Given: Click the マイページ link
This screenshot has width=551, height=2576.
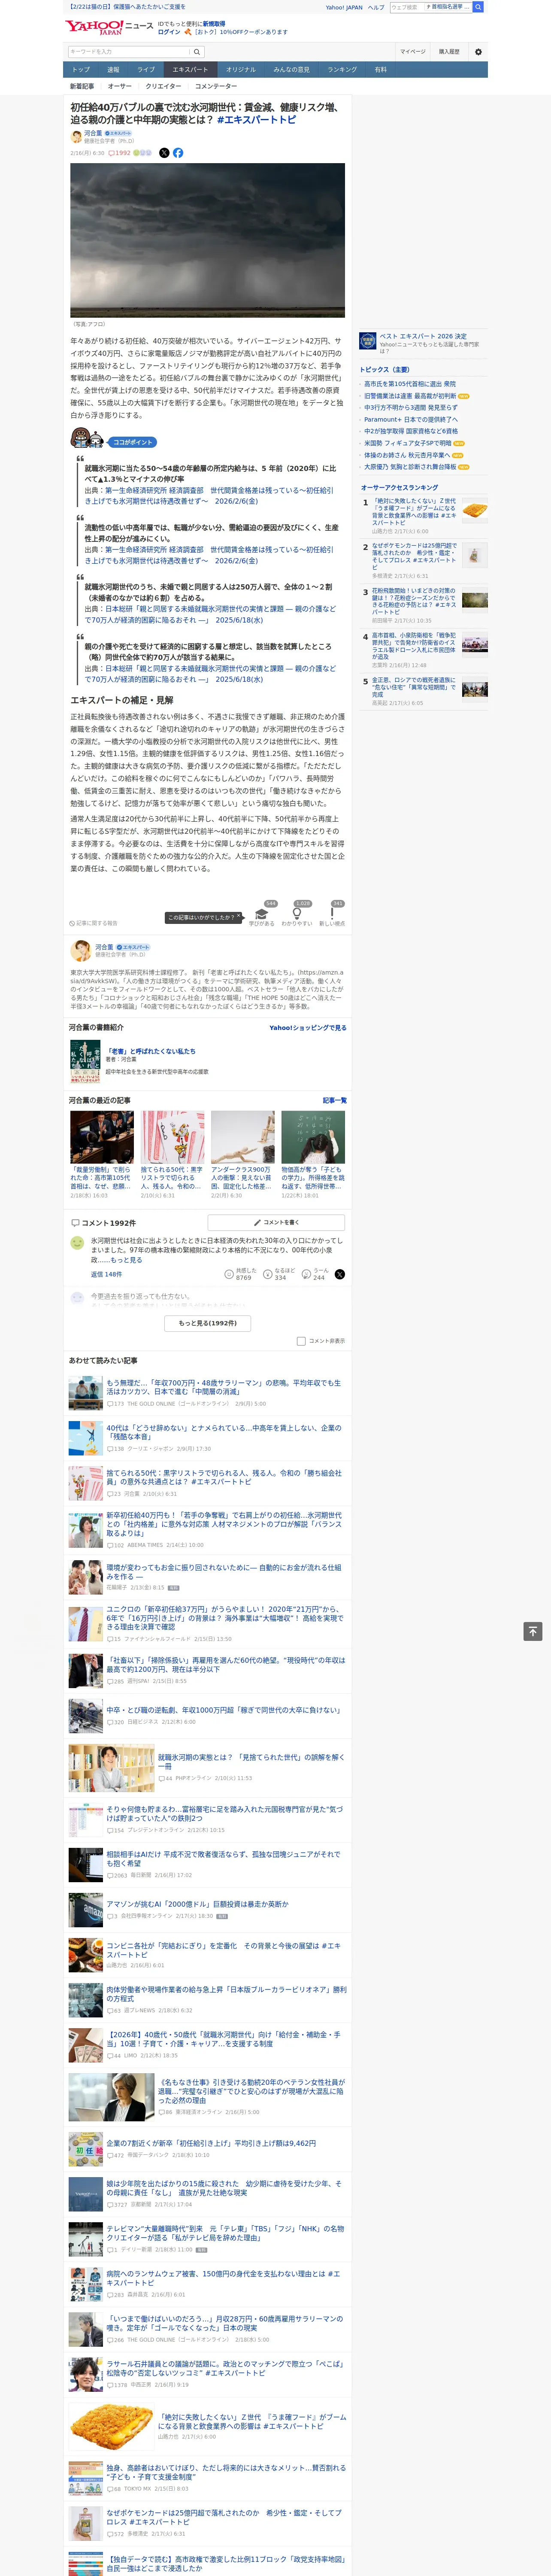Looking at the screenshot, I should [413, 52].
